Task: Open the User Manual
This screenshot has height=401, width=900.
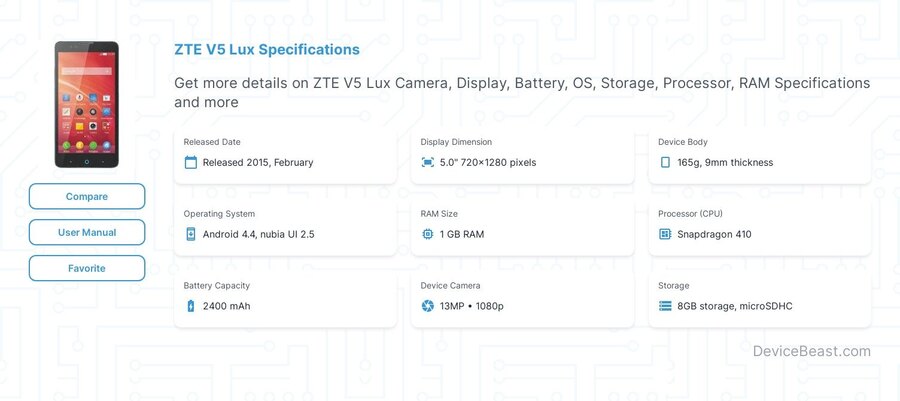Action: [87, 232]
